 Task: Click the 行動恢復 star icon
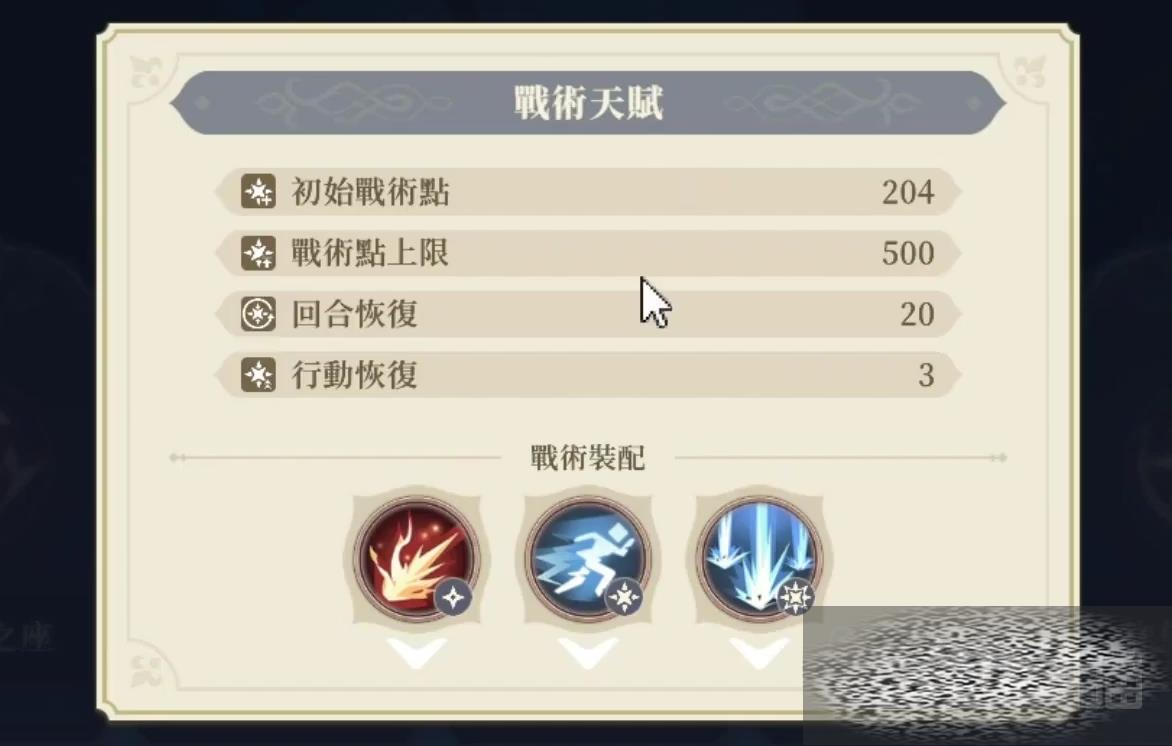click(259, 374)
